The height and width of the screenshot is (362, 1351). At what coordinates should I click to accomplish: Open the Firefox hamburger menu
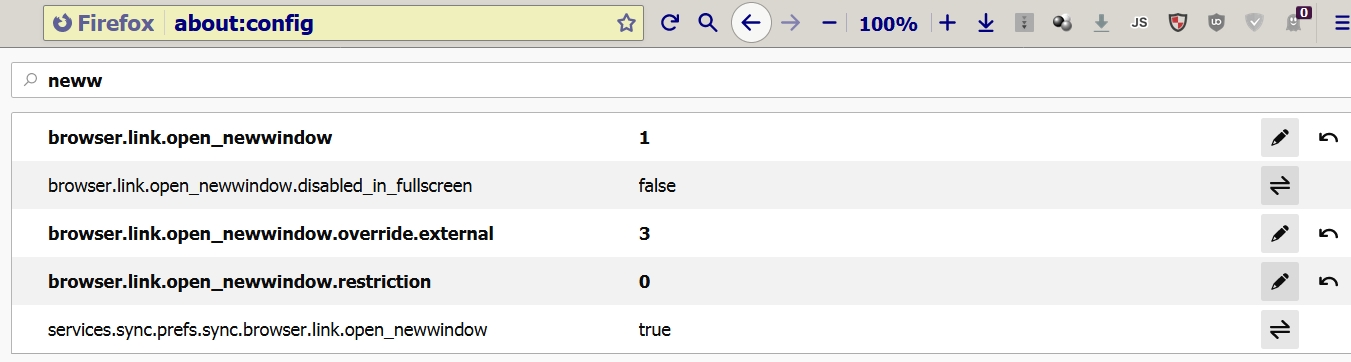coord(1341,23)
